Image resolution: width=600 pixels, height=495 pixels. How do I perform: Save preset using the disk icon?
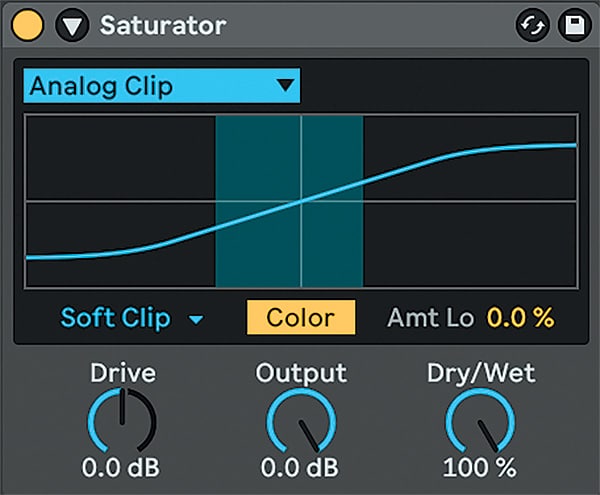click(574, 25)
